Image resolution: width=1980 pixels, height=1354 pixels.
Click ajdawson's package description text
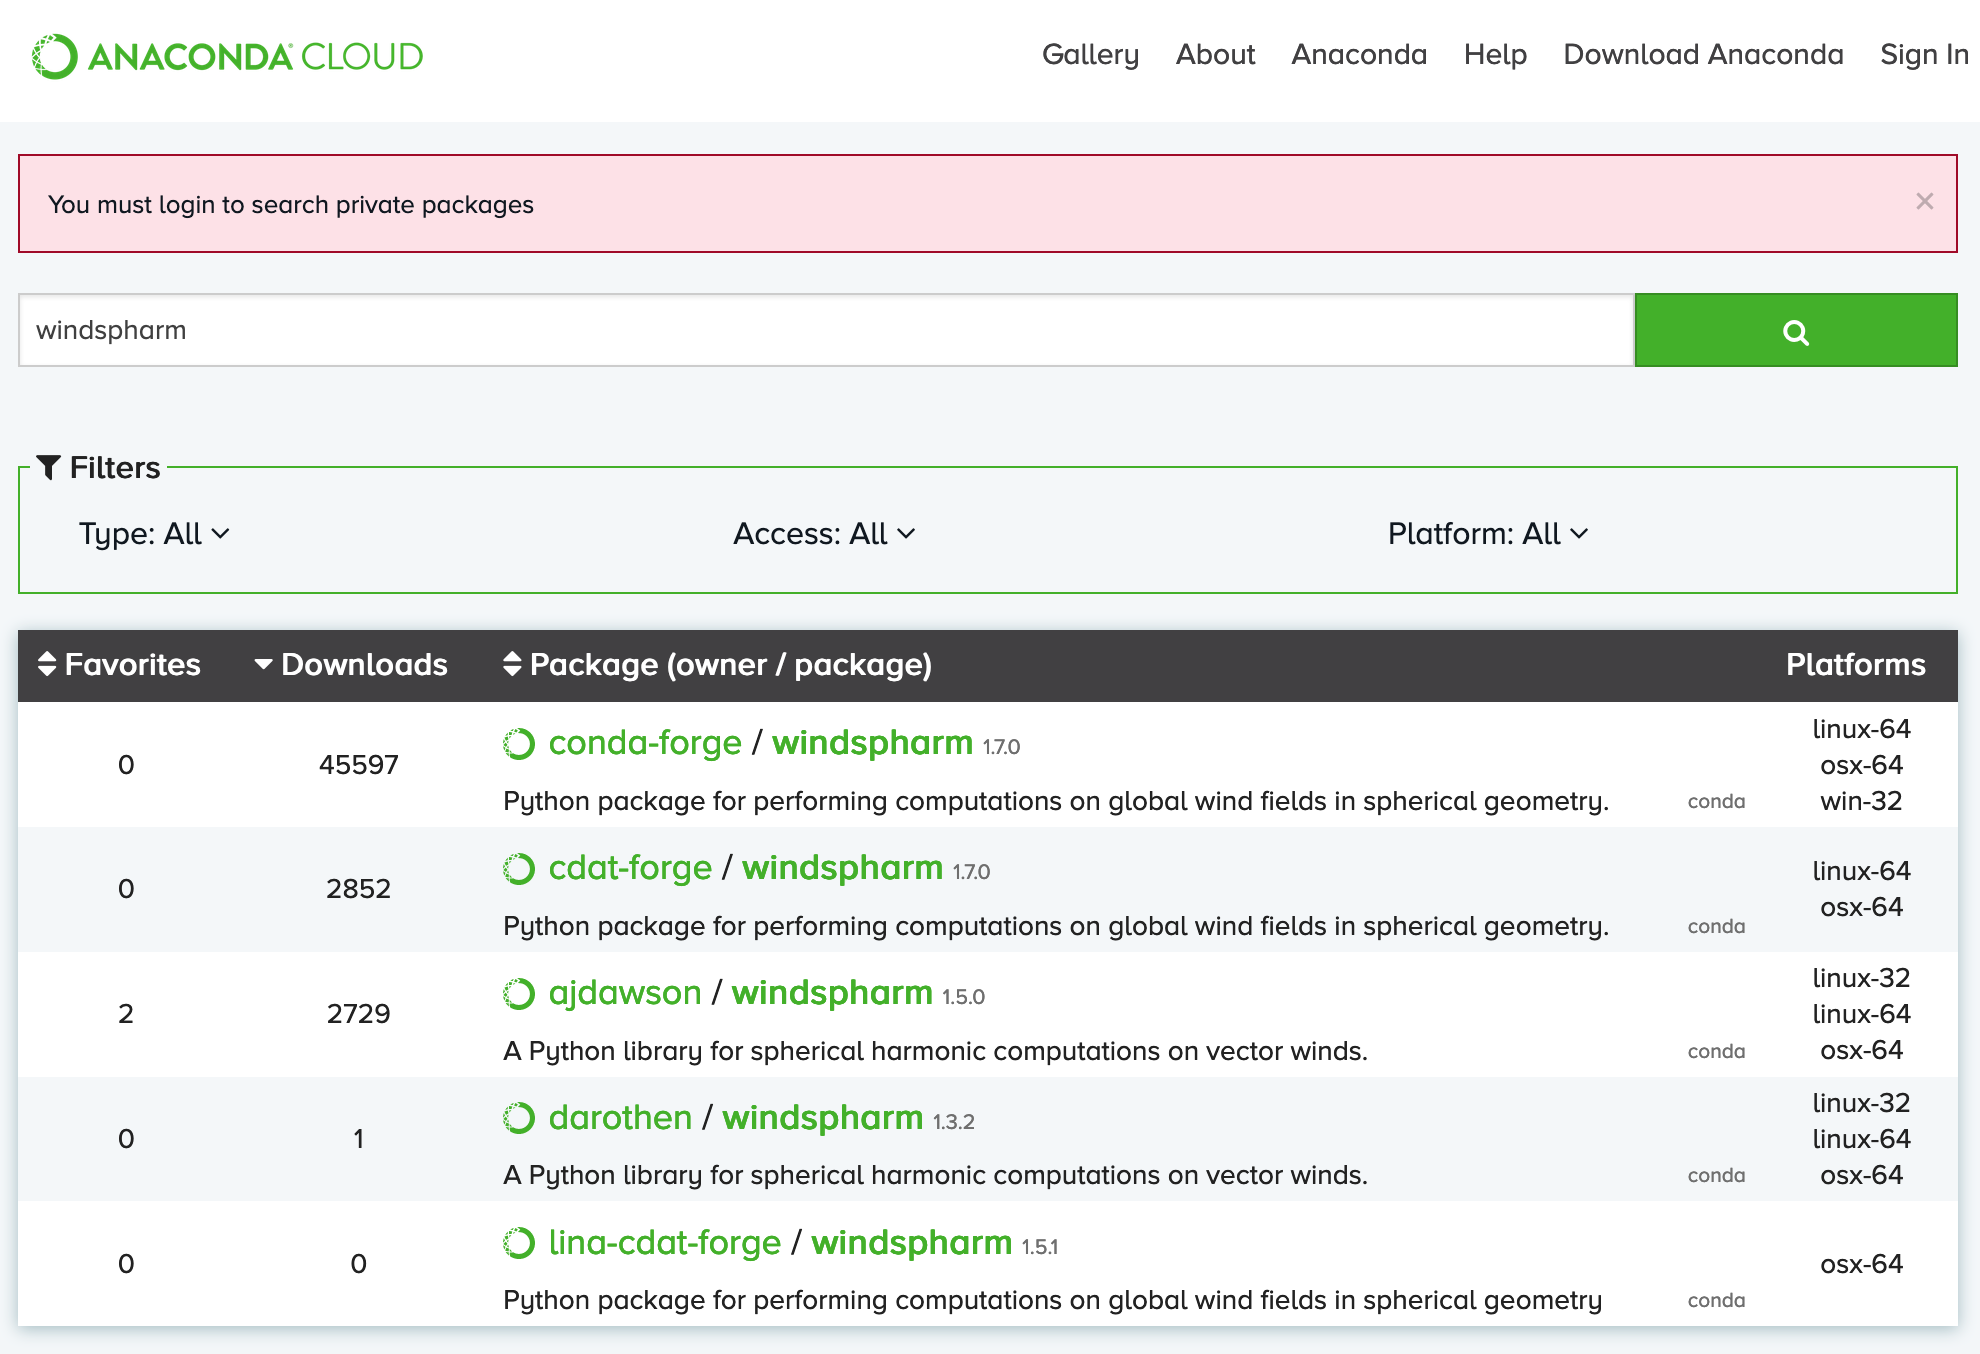coord(935,1051)
